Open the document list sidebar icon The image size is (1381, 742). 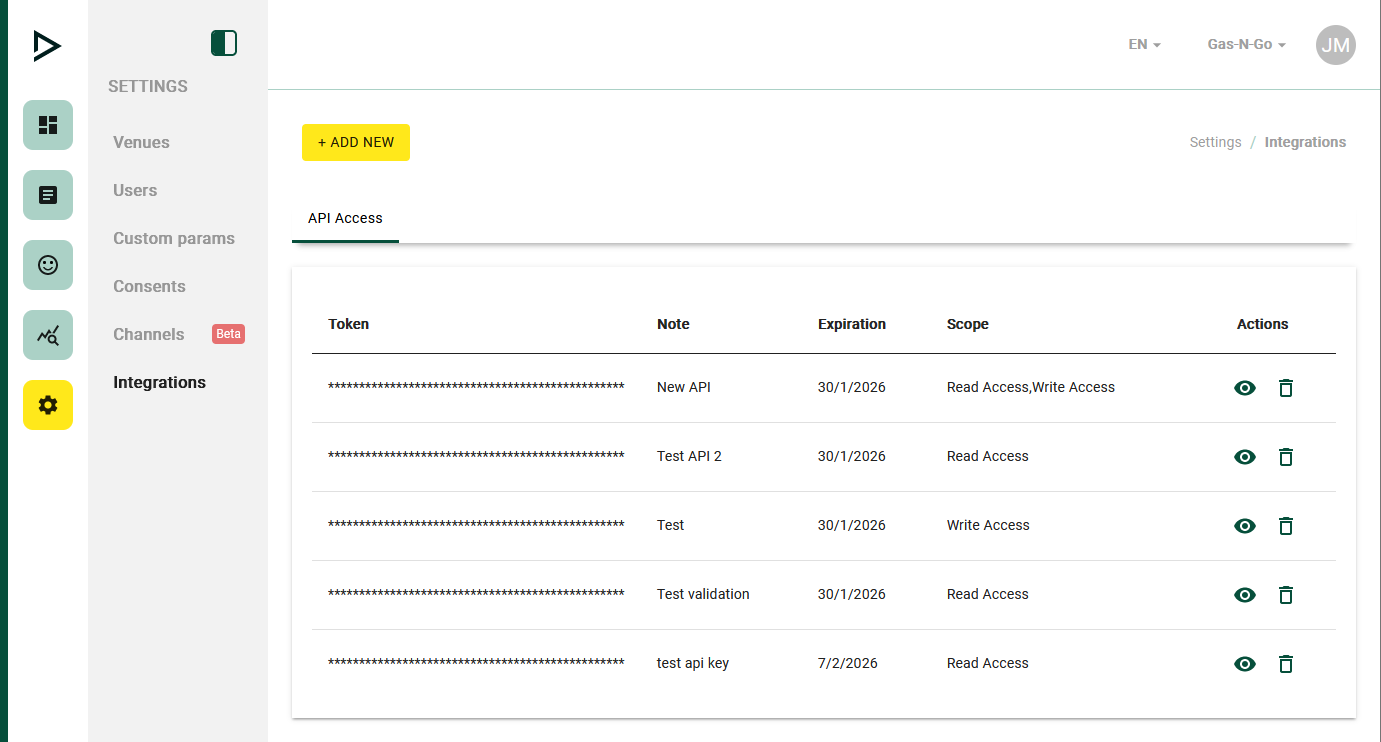click(x=48, y=195)
